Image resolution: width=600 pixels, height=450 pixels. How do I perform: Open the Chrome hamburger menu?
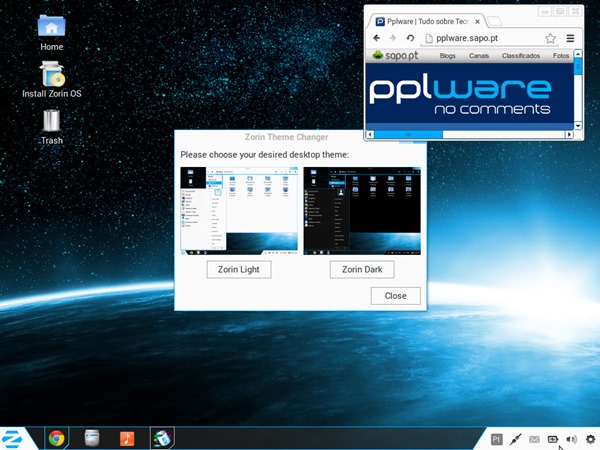pyautogui.click(x=570, y=38)
